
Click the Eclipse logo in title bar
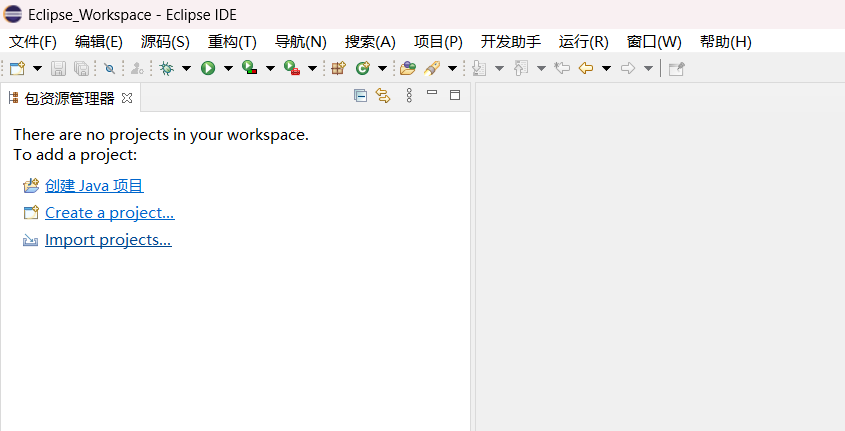point(13,14)
